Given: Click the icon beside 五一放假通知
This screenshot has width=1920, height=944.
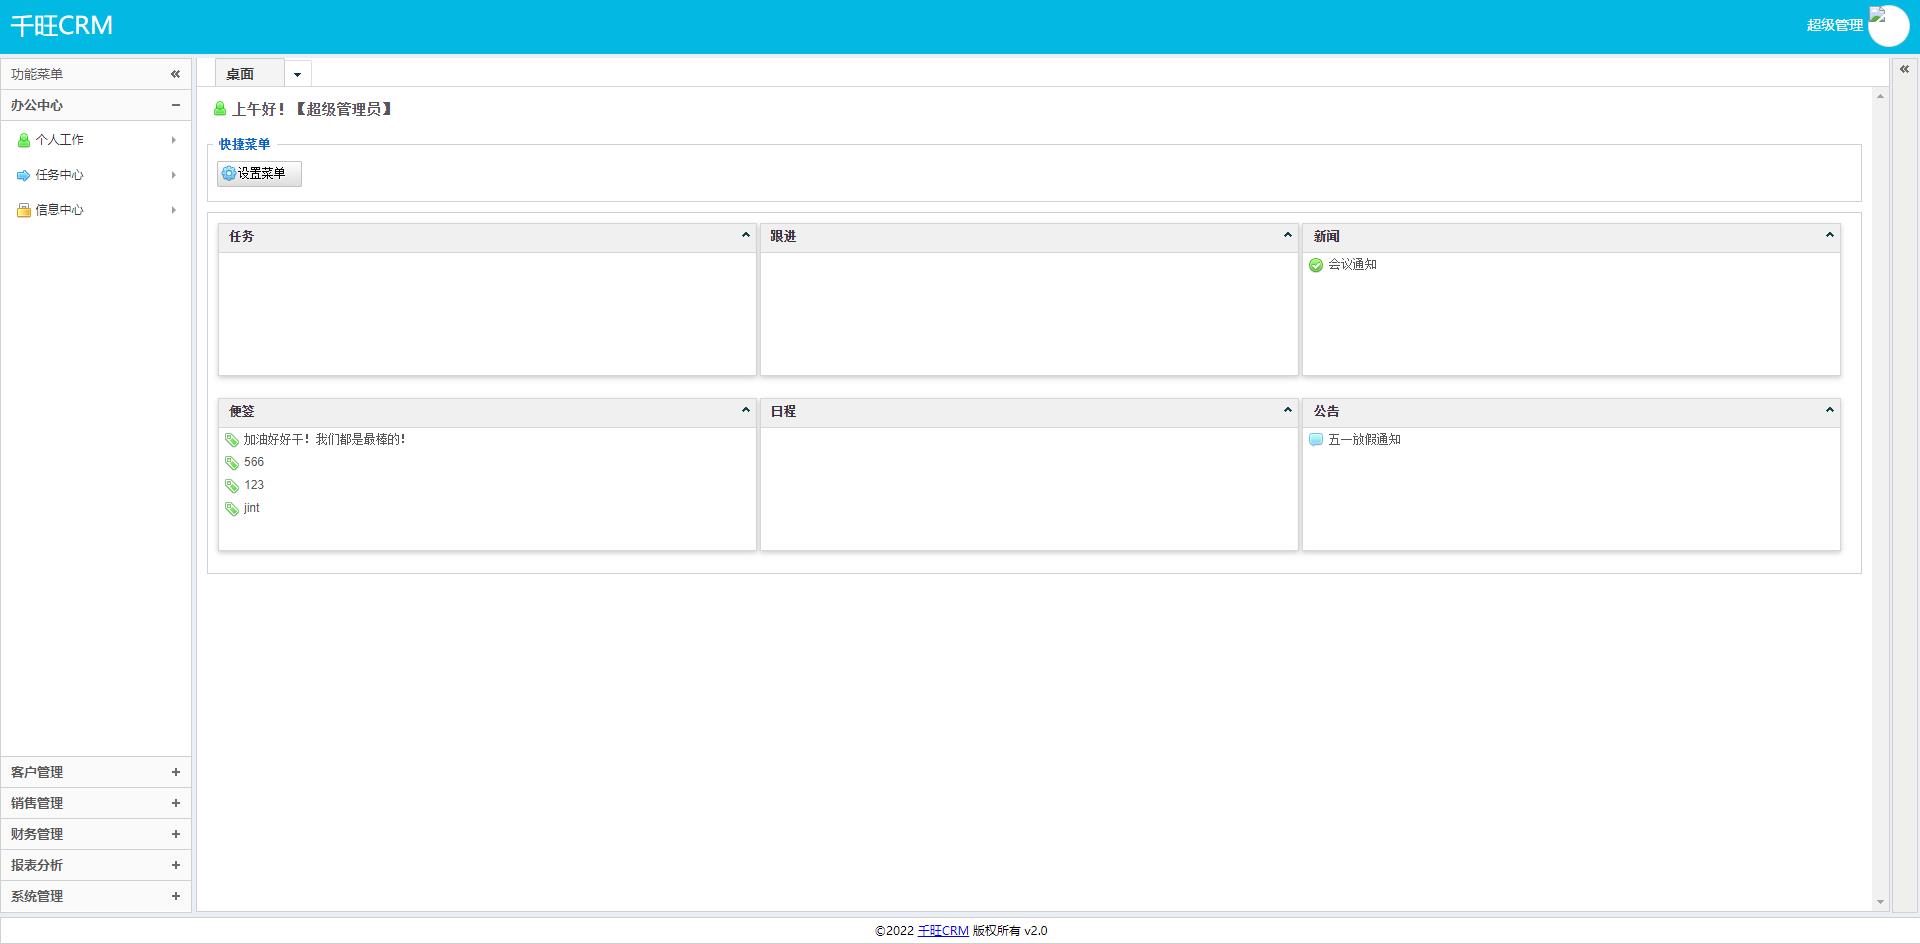Looking at the screenshot, I should coord(1316,440).
